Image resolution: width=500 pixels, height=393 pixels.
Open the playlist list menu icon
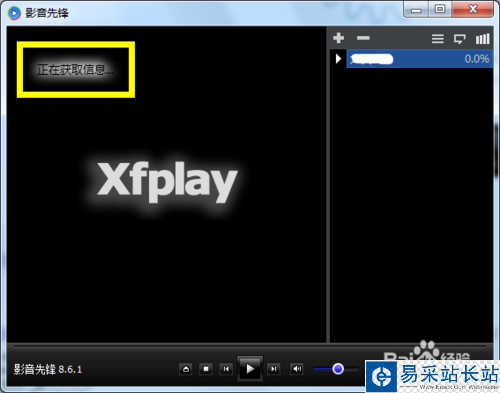[x=438, y=39]
